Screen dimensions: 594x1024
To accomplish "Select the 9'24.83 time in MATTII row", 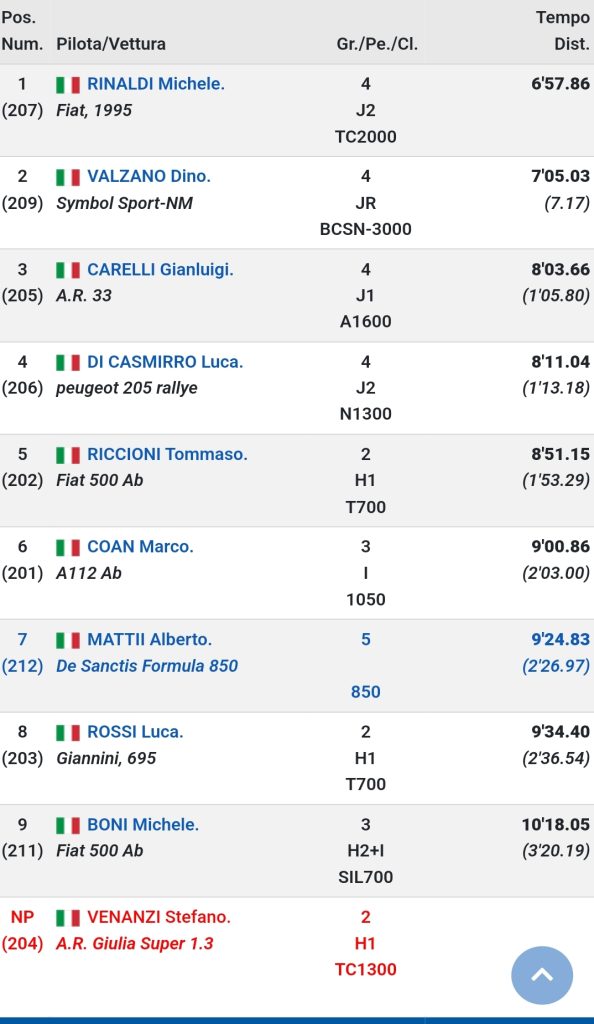I will (x=560, y=639).
